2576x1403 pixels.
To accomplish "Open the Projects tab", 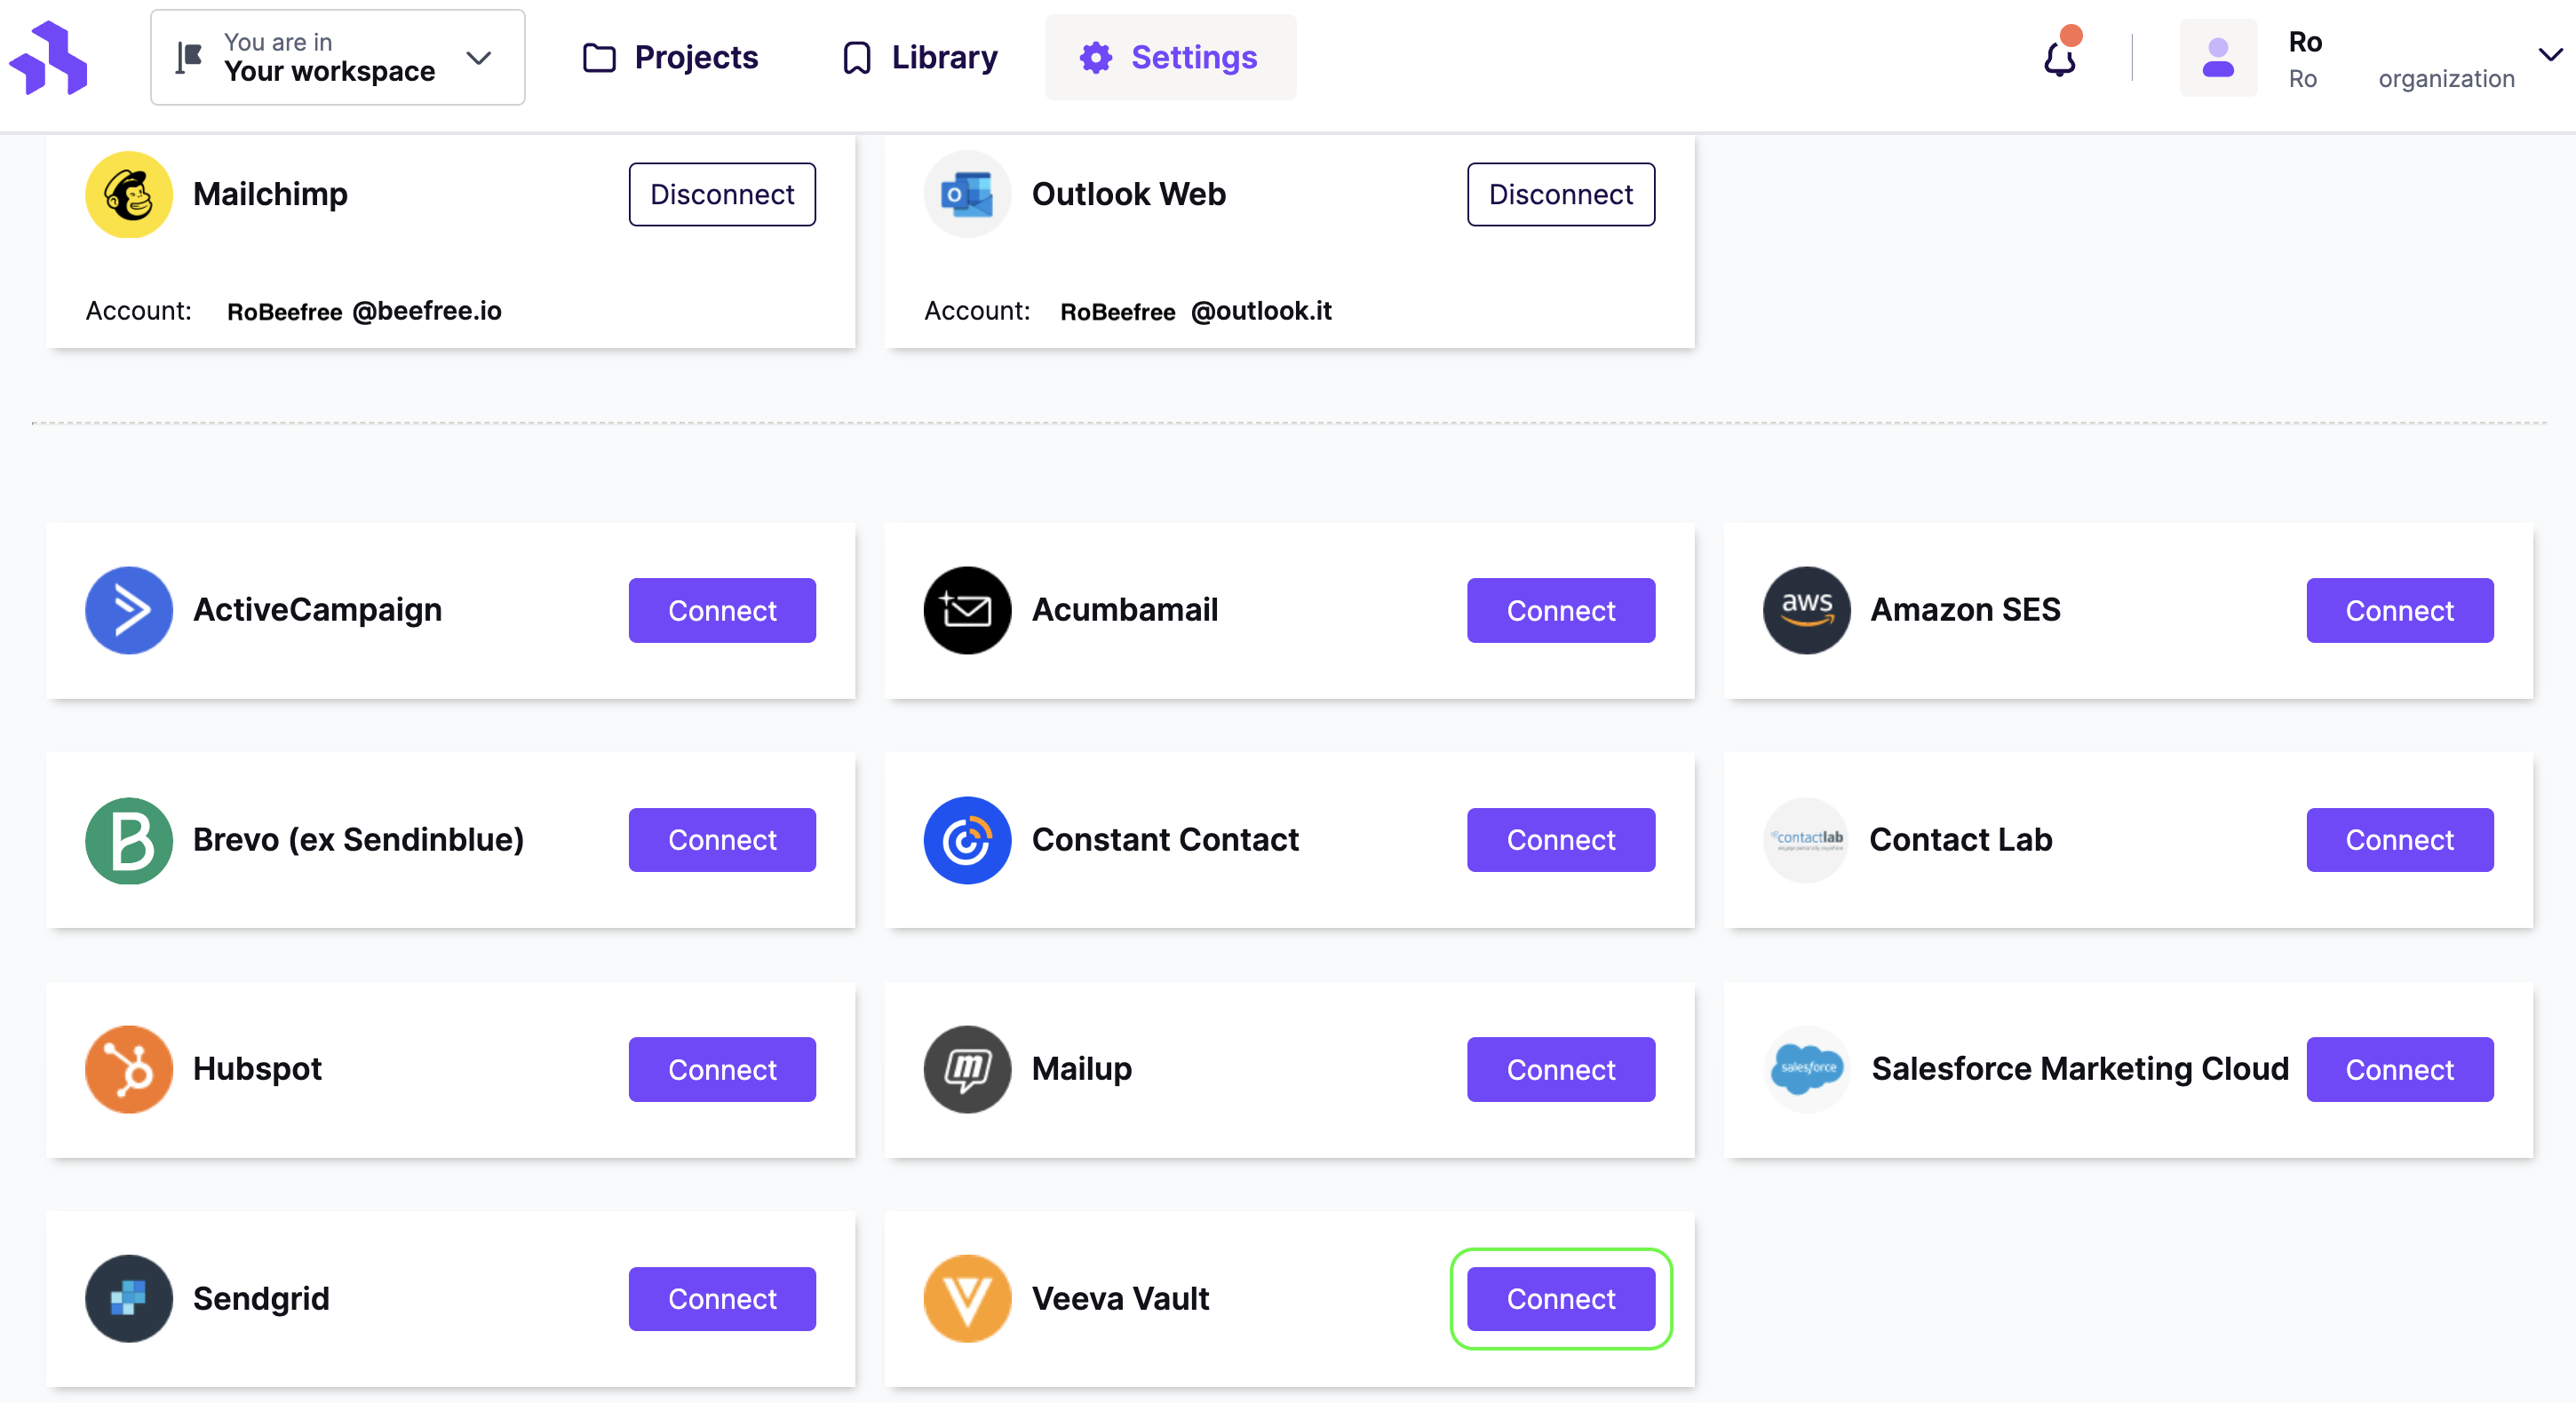I will (x=670, y=58).
